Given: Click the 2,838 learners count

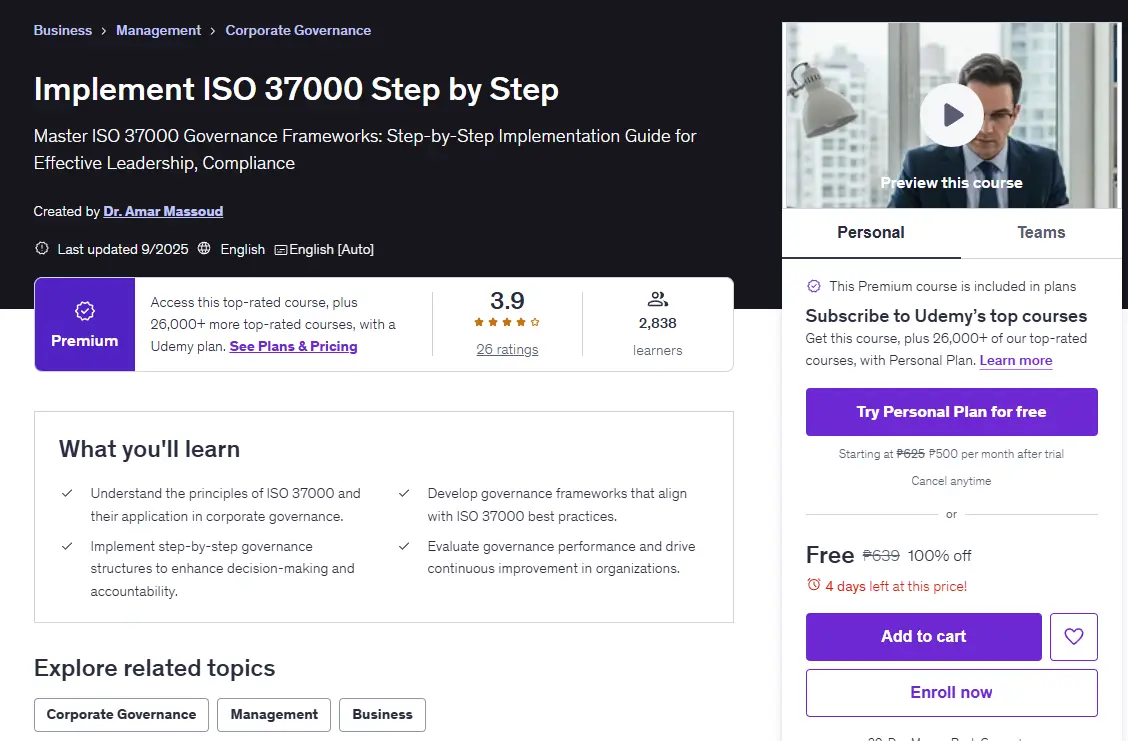Looking at the screenshot, I should [x=658, y=323].
